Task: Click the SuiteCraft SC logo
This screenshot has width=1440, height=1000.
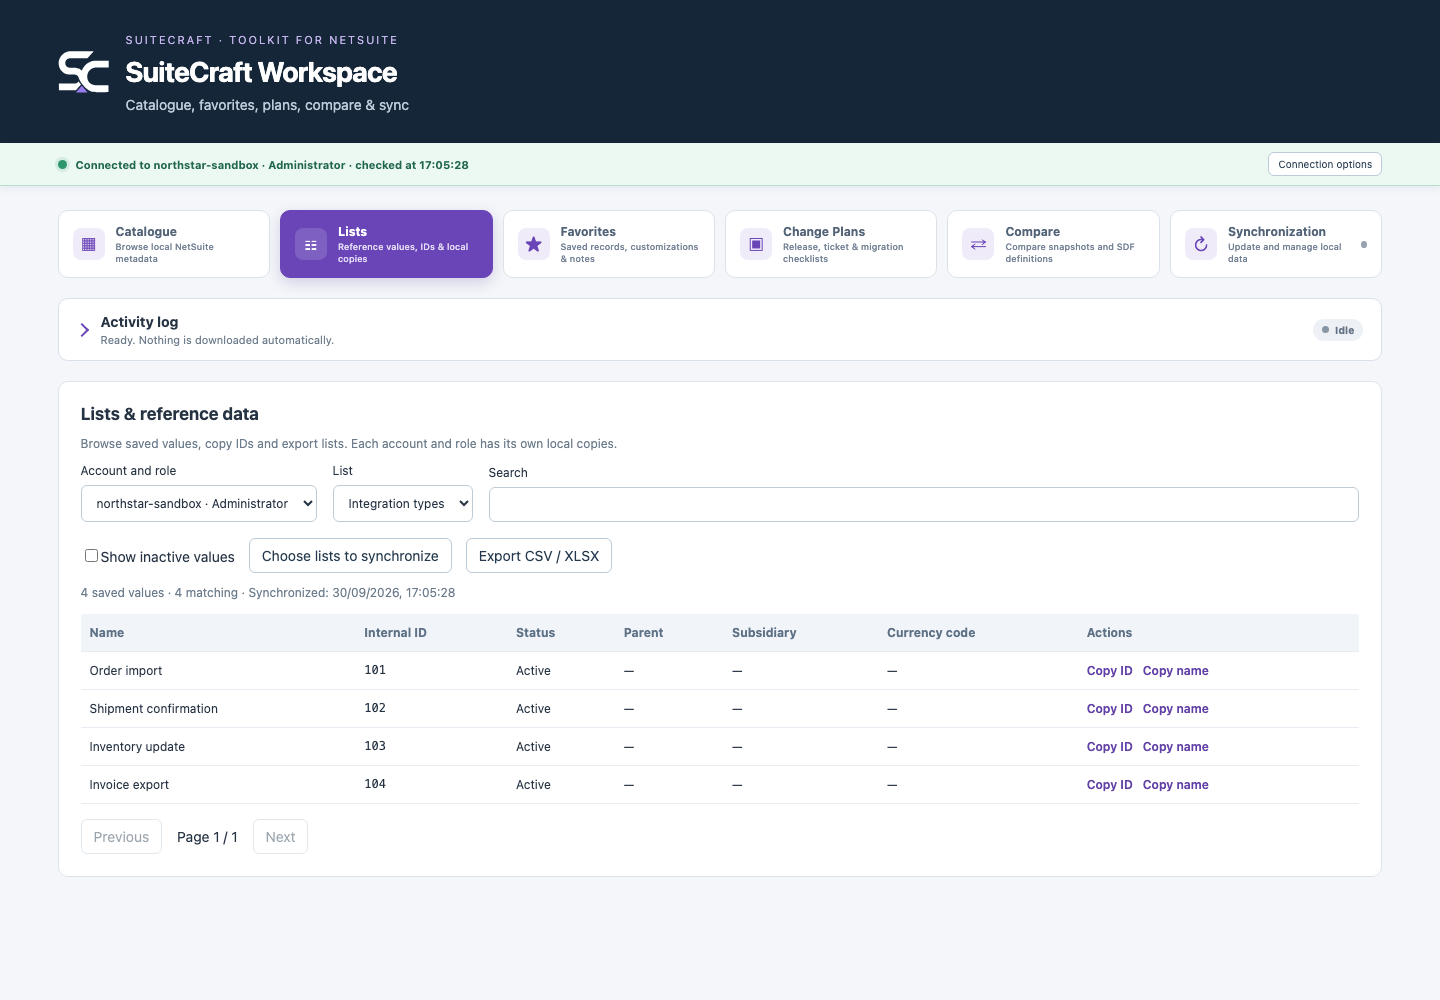Action: pyautogui.click(x=84, y=72)
